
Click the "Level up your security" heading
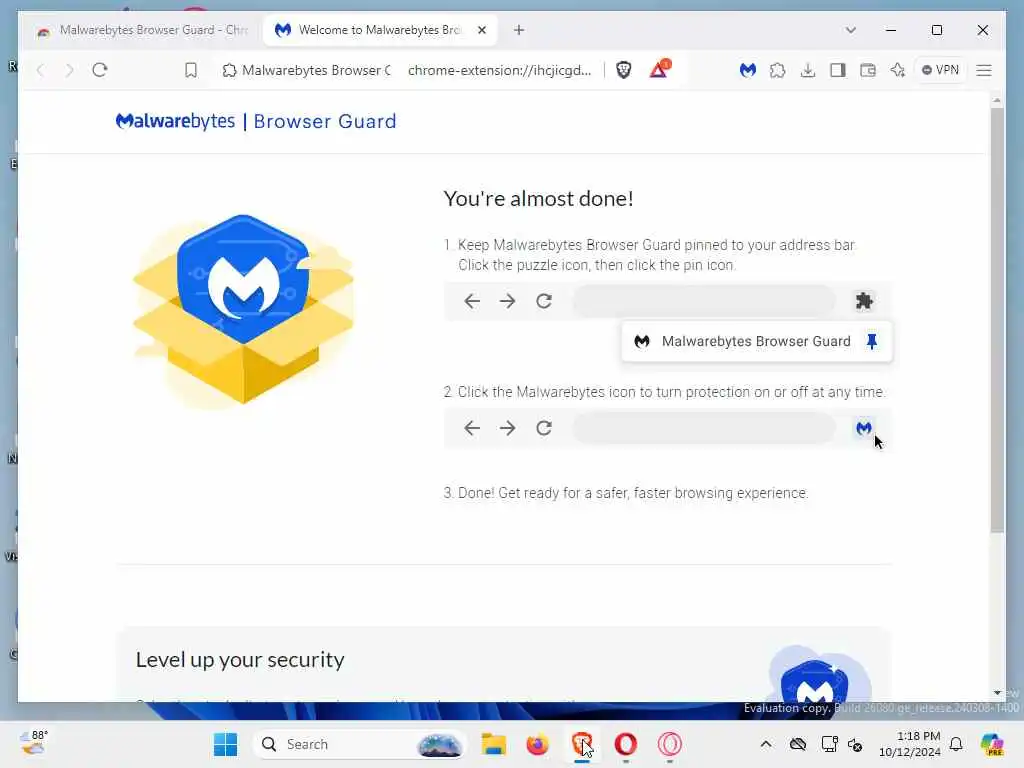coord(240,660)
